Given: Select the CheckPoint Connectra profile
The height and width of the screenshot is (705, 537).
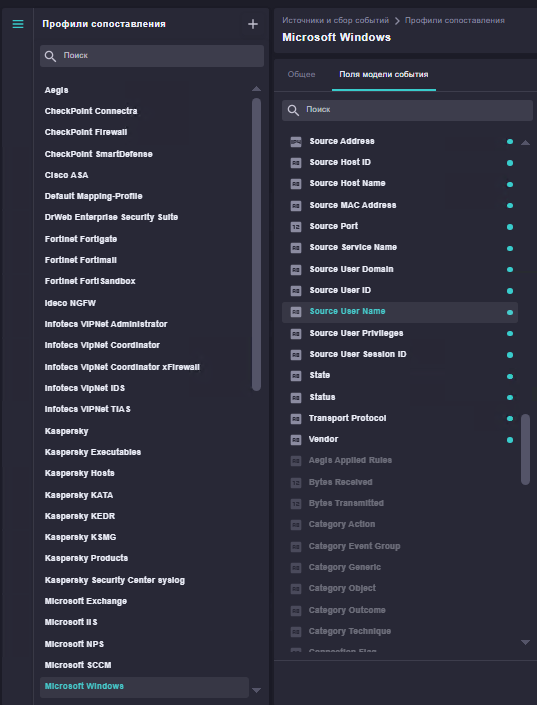Looking at the screenshot, I should coord(91,111).
